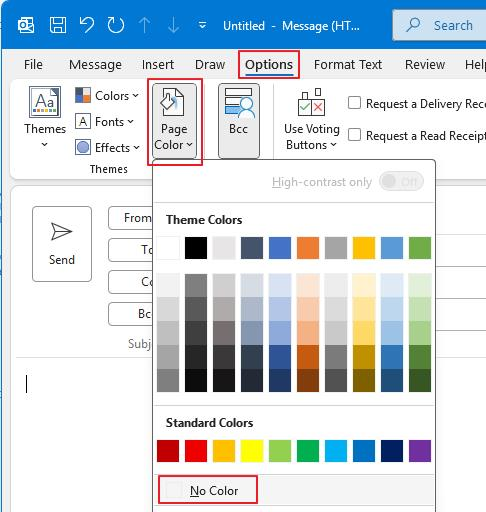The height and width of the screenshot is (512, 486).
Task: Select the purple standard color
Action: 420,451
